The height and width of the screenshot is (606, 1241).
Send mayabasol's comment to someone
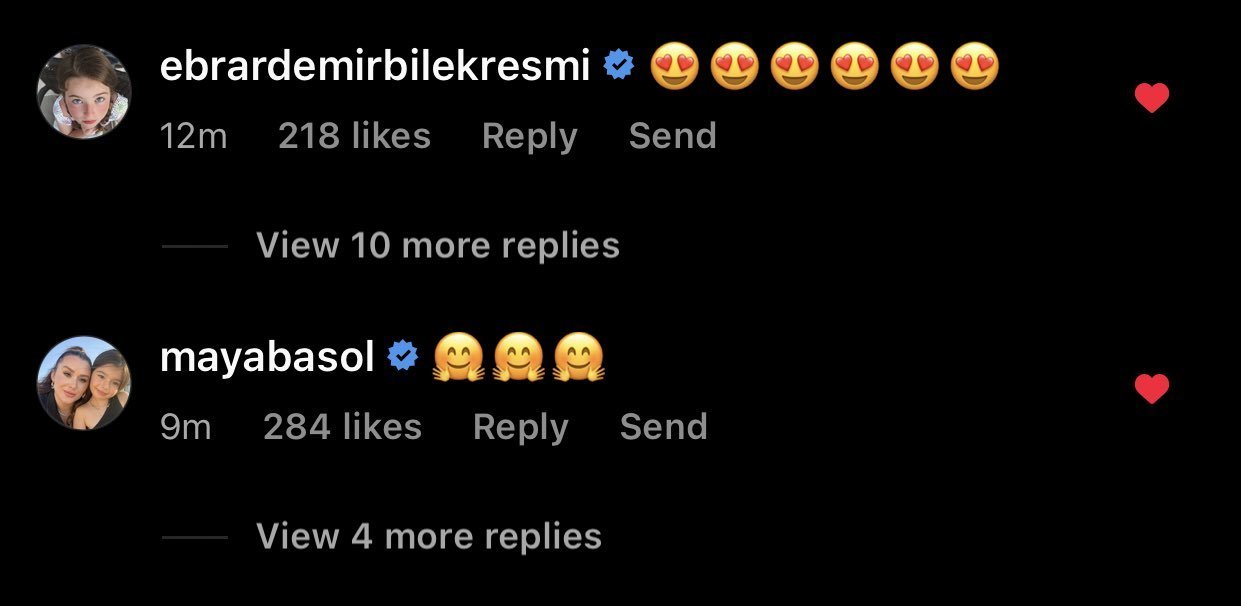pos(663,428)
